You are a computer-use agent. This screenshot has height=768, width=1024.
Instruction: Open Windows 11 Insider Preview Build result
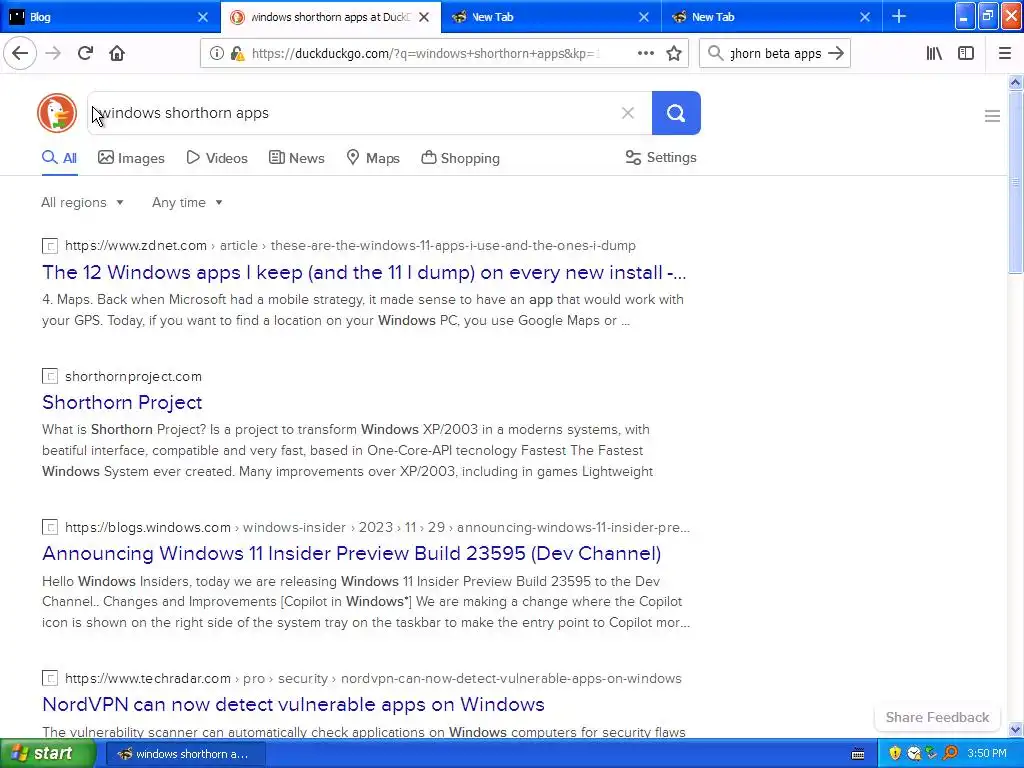[x=351, y=554]
